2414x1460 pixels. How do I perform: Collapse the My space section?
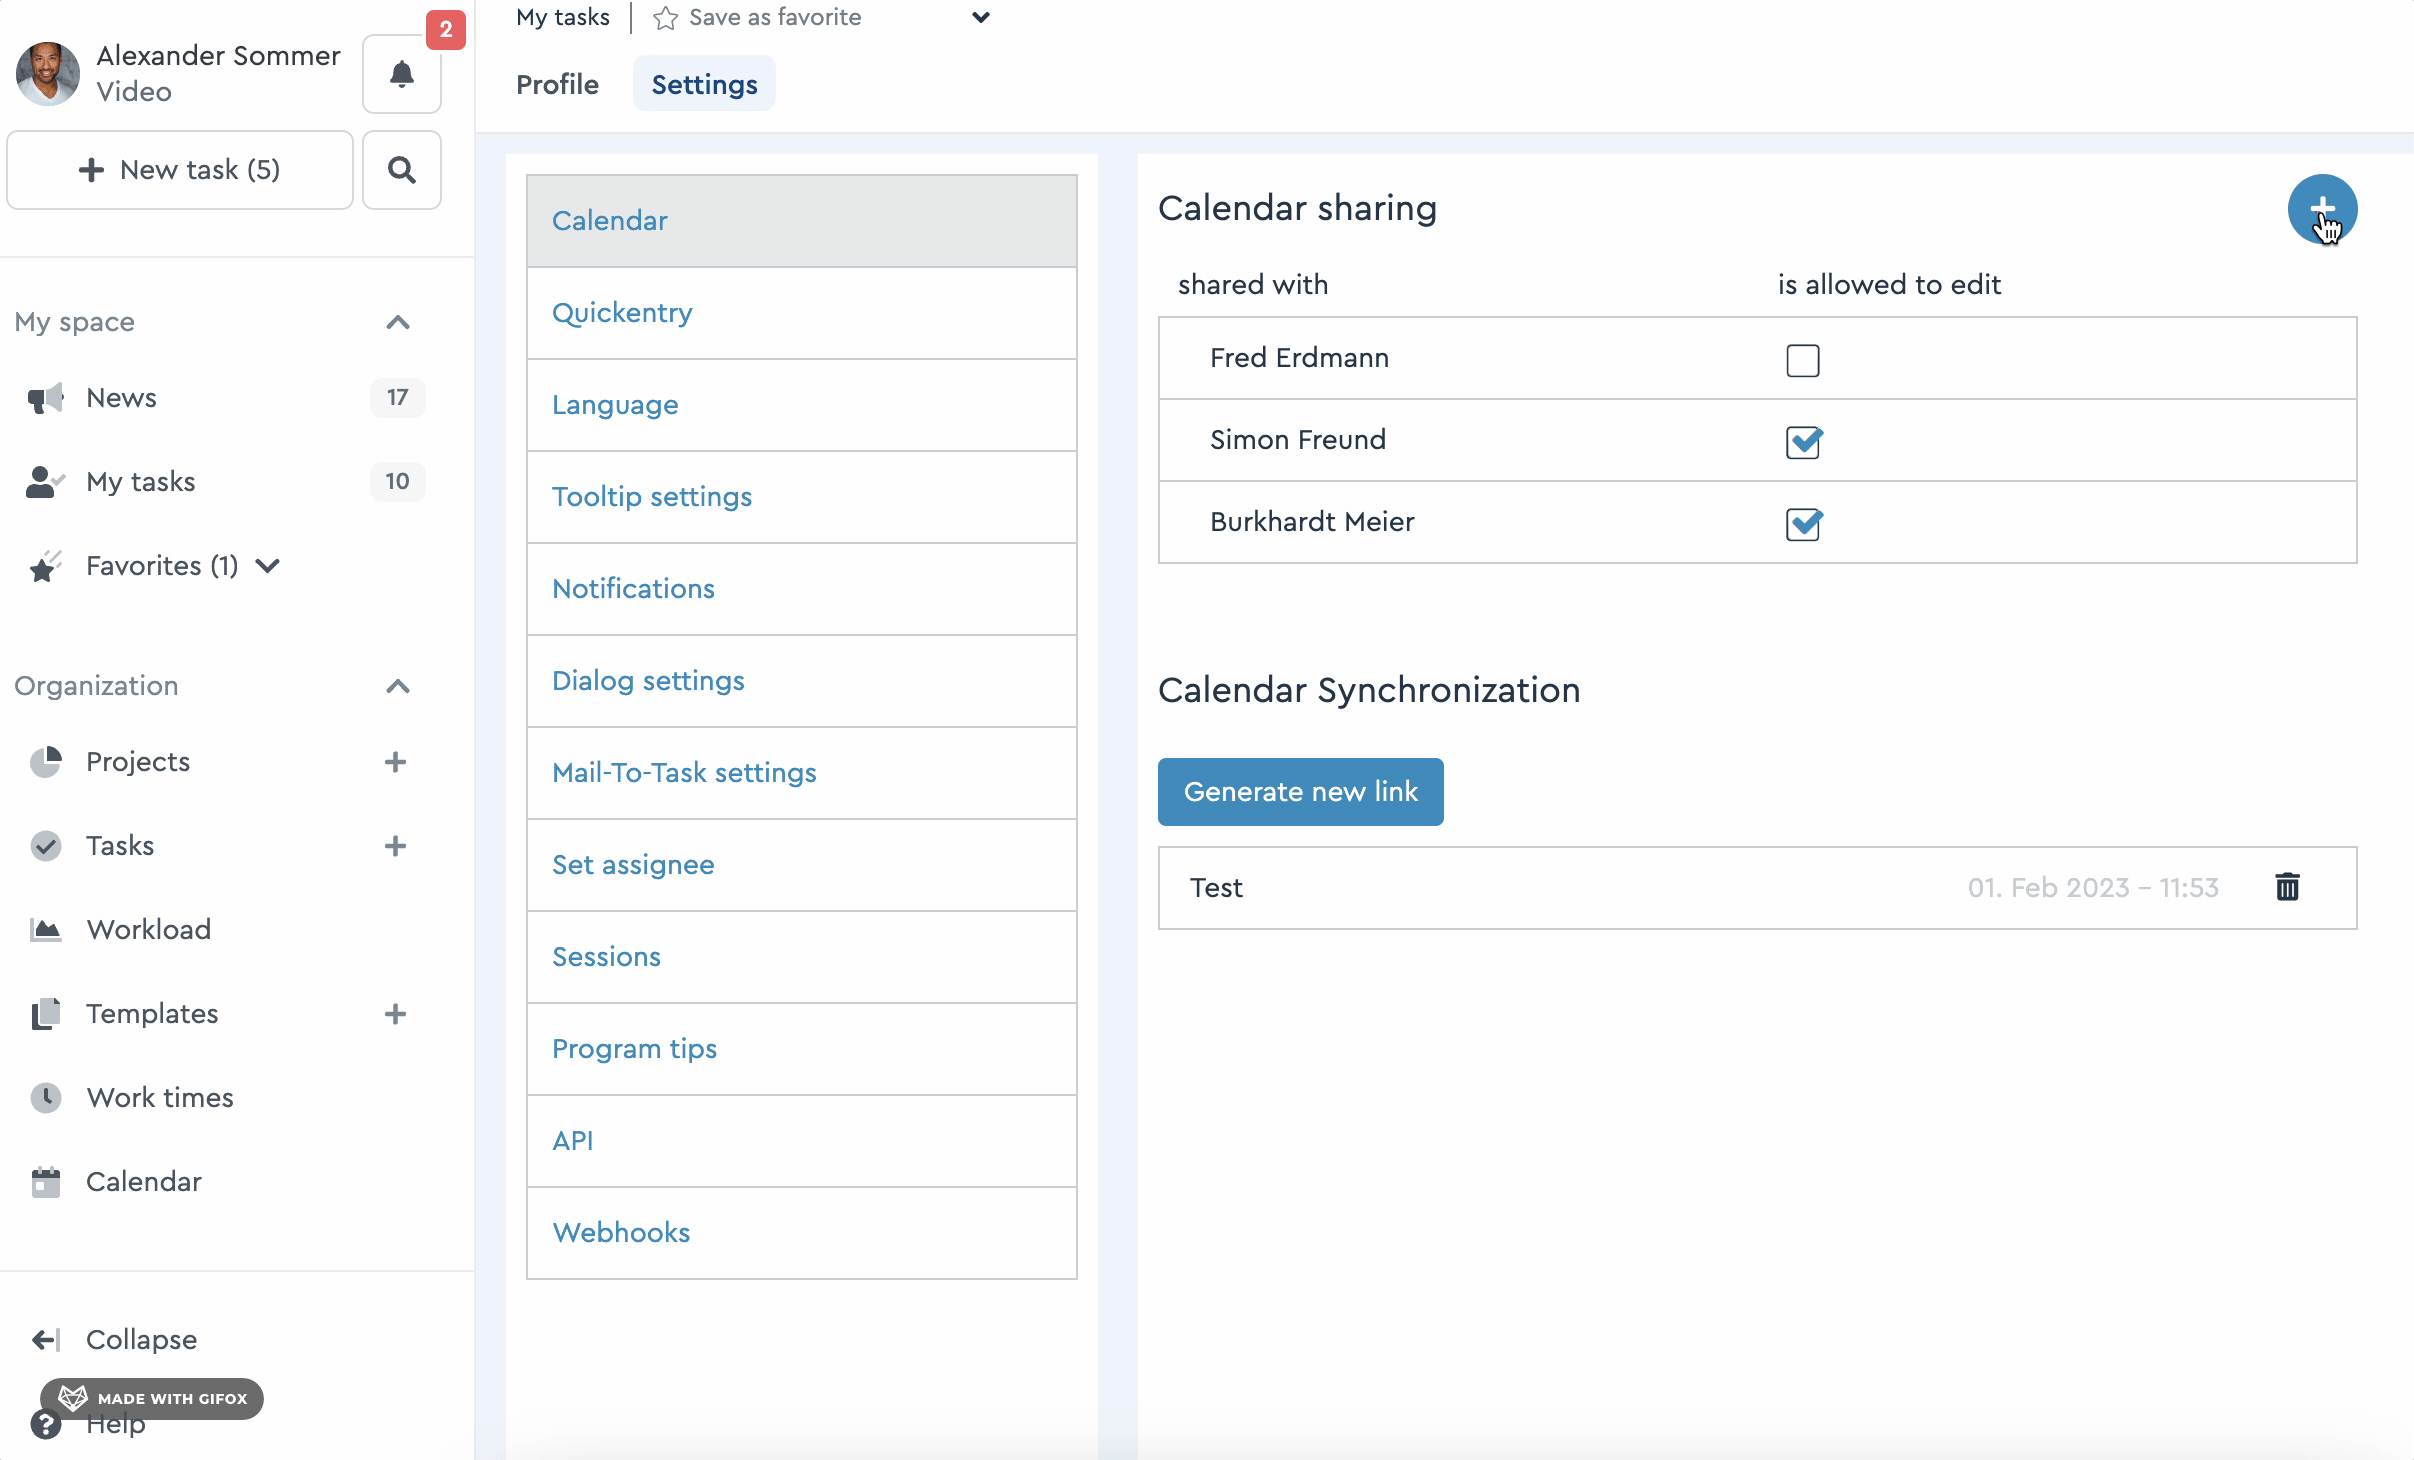click(x=398, y=322)
